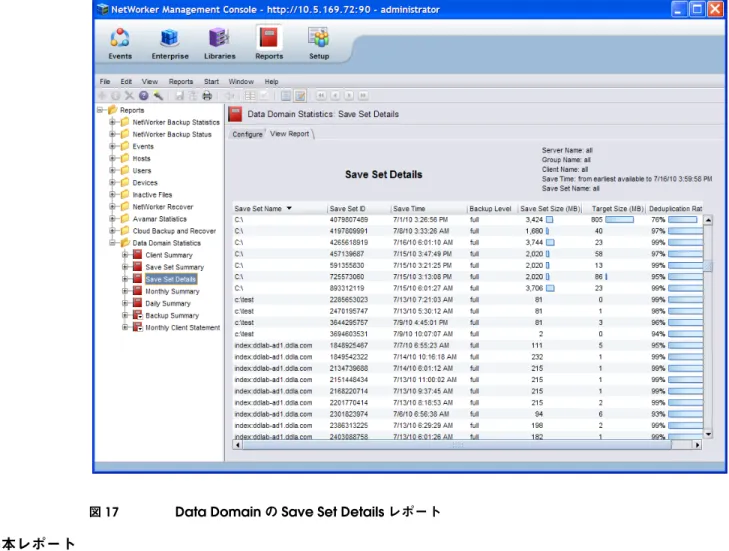Expand the NetWorker Recover folder

coord(112,206)
